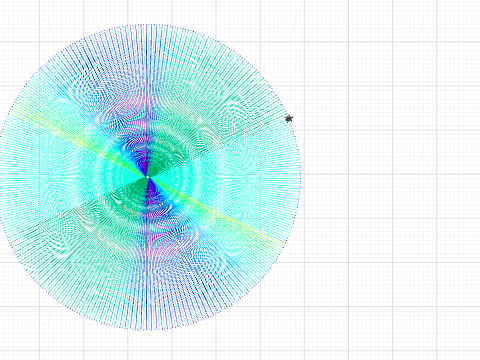Click the black star marker on circle edge
The image size is (480, 360).
point(289,119)
